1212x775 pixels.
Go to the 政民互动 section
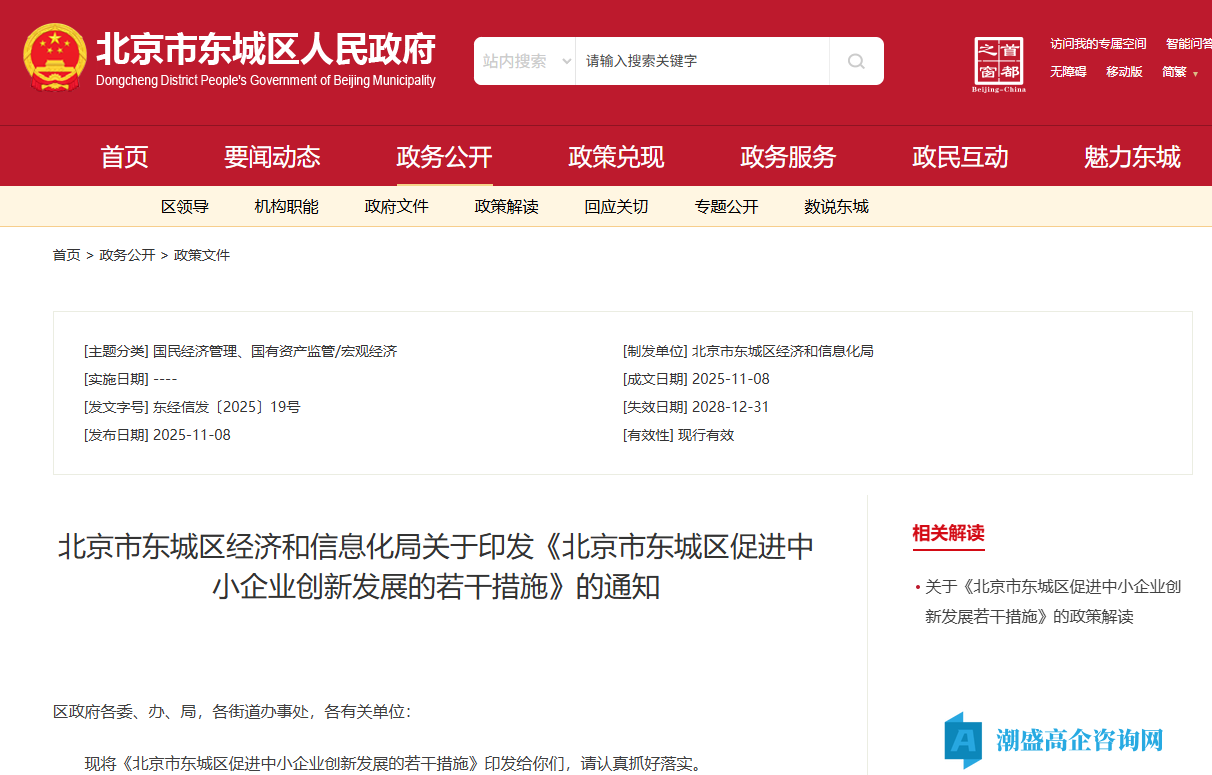click(x=960, y=156)
